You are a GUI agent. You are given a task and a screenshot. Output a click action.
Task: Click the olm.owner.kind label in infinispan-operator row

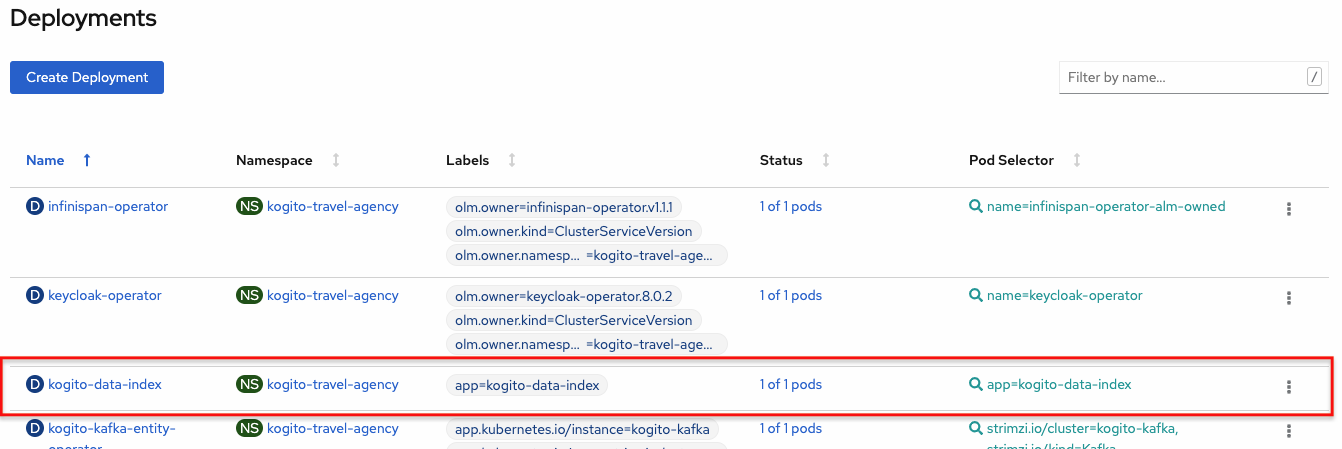click(x=574, y=232)
